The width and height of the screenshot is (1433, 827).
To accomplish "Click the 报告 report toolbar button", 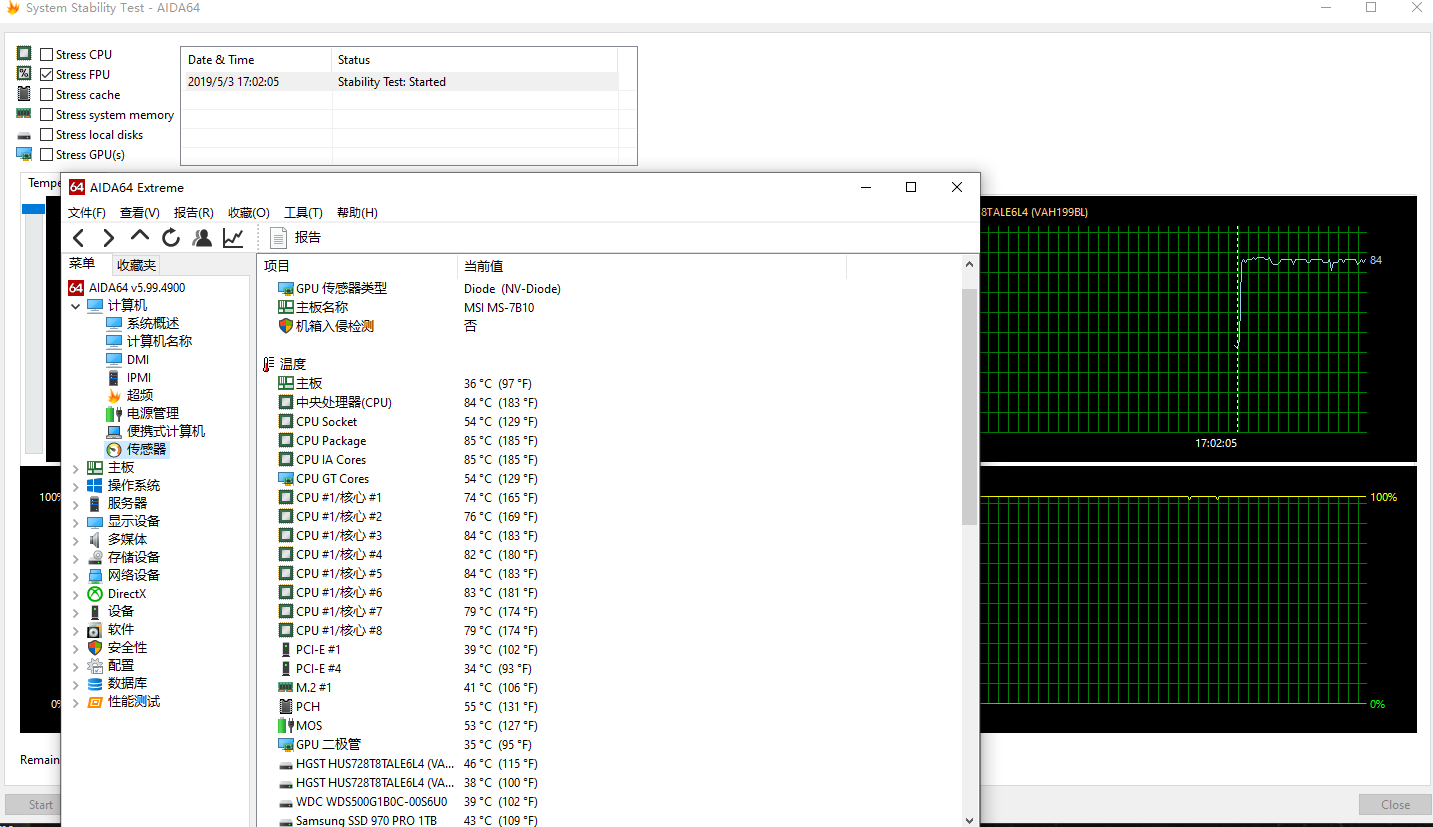I will pos(296,238).
